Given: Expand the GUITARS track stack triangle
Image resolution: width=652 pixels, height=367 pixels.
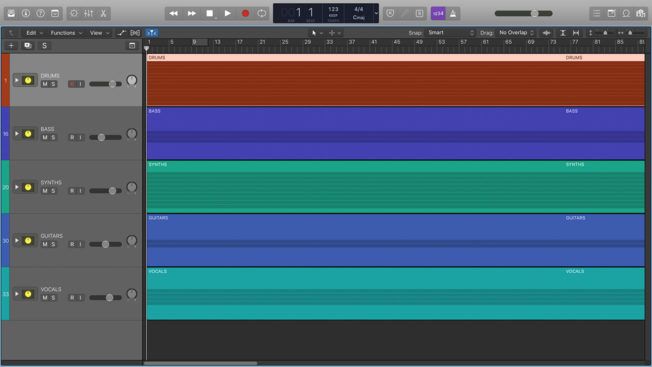Looking at the screenshot, I should 17,240.
